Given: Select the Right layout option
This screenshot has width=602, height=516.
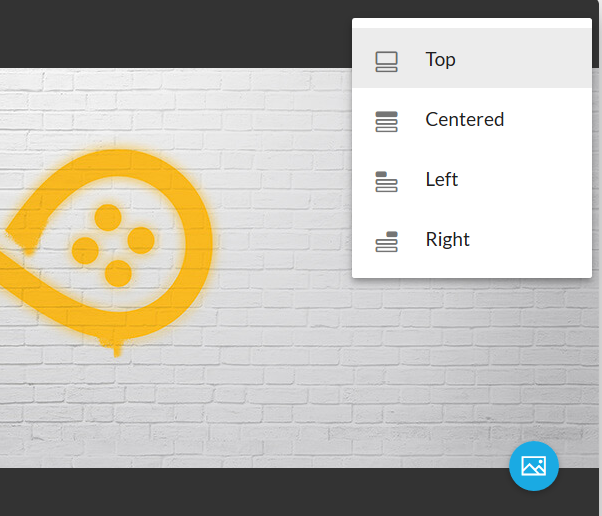Looking at the screenshot, I should pyautogui.click(x=471, y=238).
